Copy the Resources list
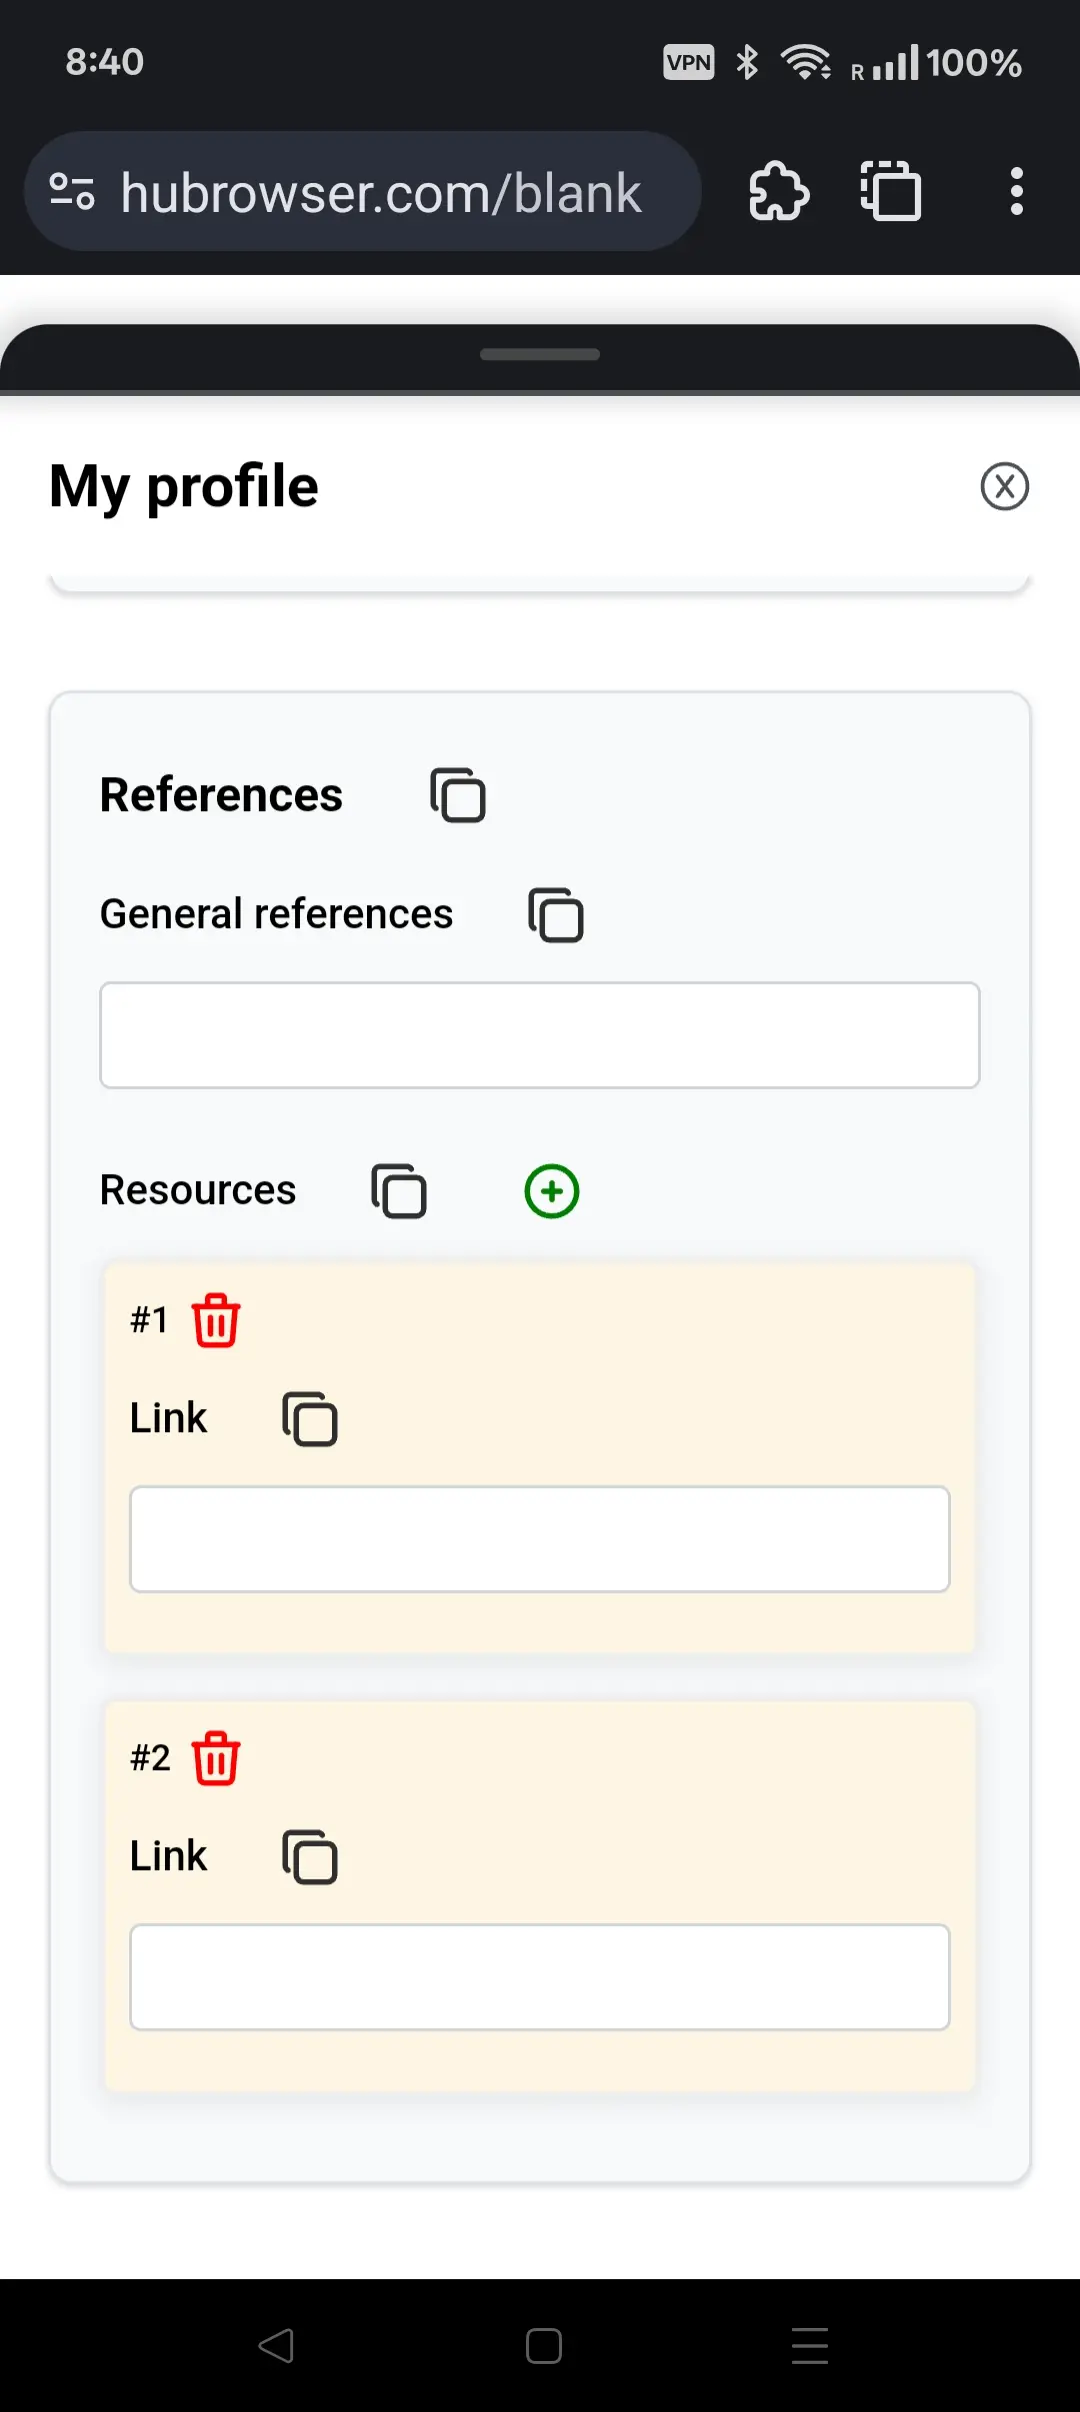The image size is (1080, 2412). point(399,1191)
